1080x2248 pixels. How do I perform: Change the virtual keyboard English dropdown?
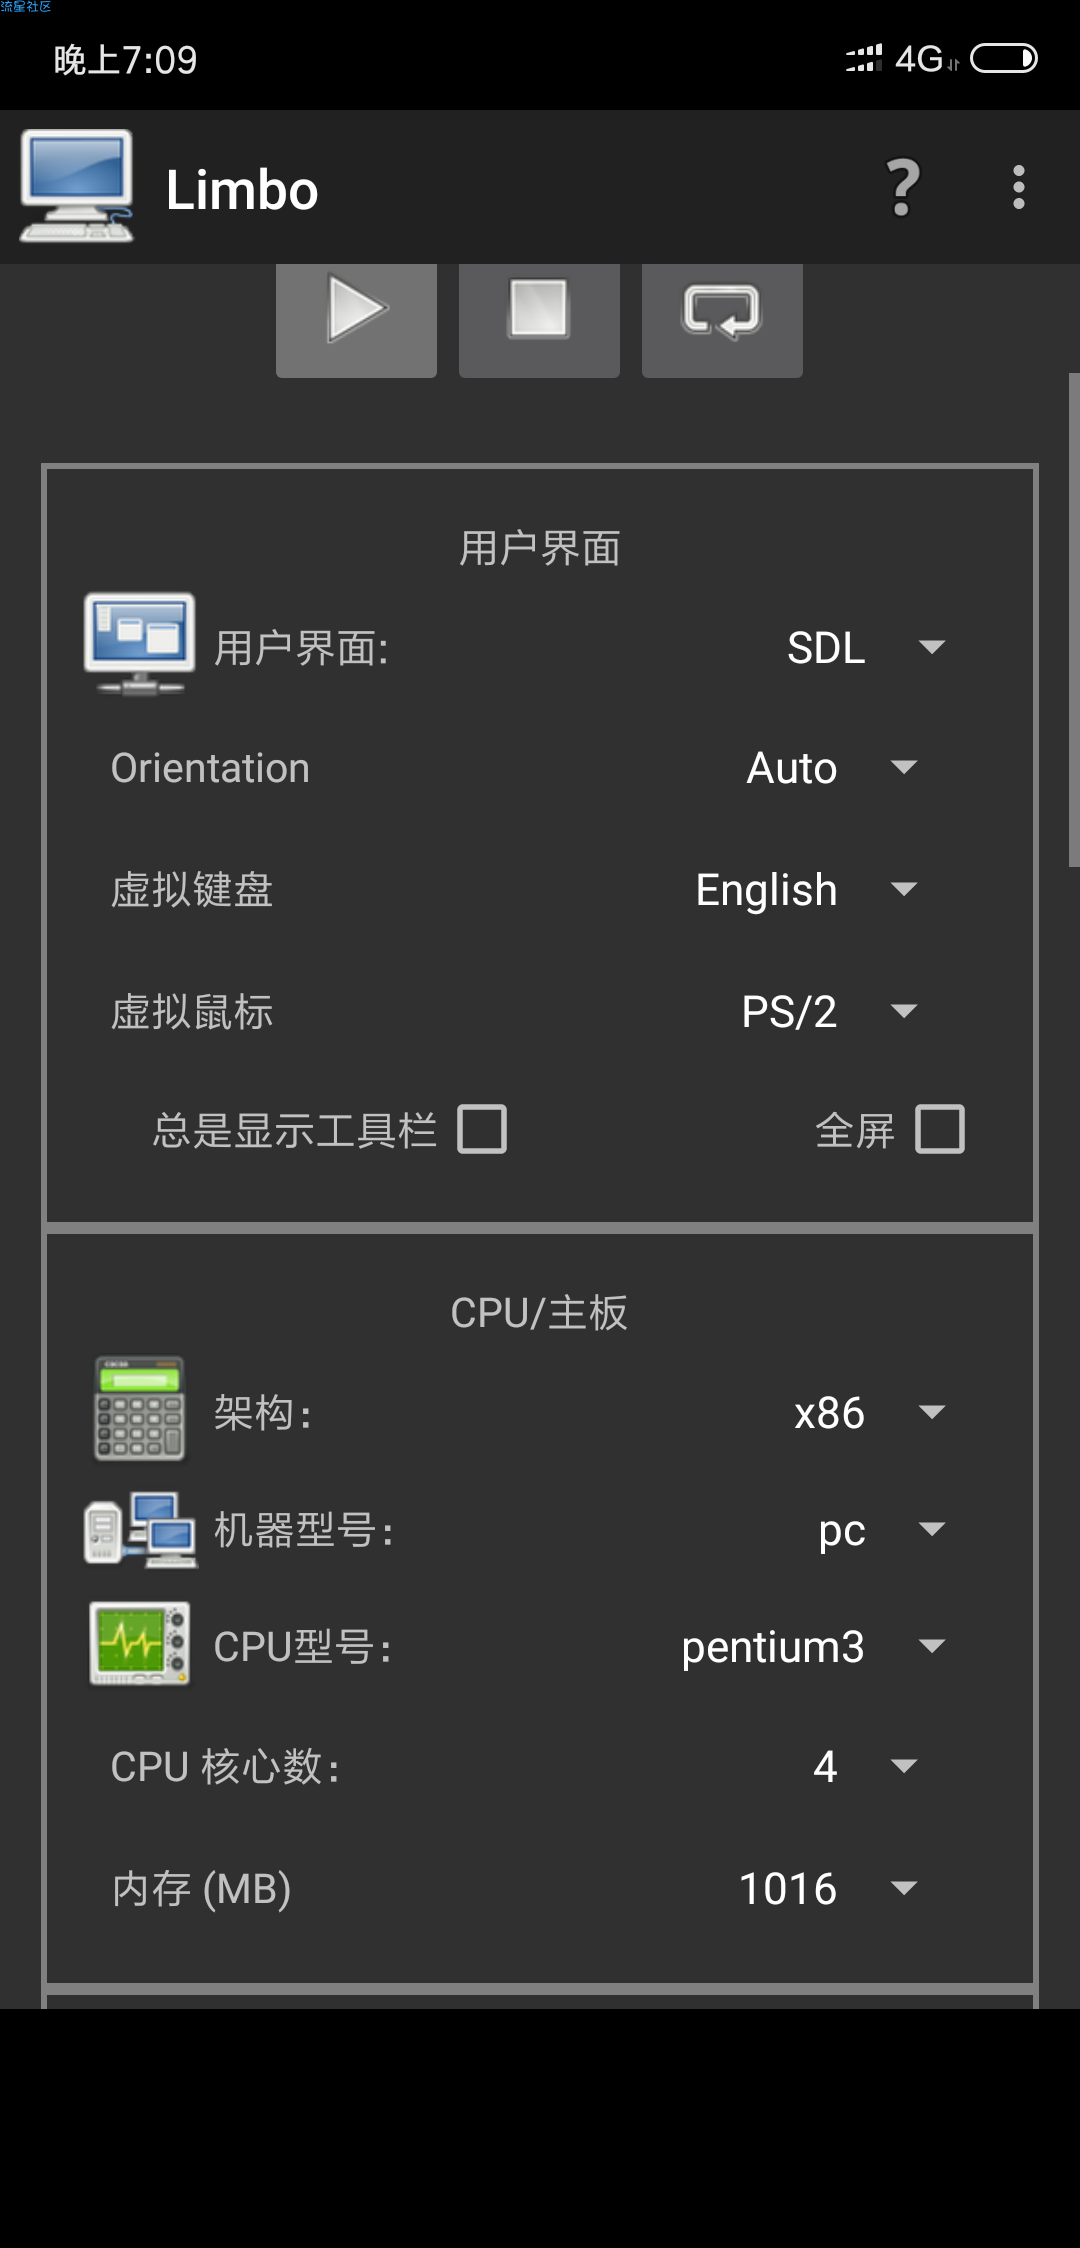pyautogui.click(x=806, y=890)
